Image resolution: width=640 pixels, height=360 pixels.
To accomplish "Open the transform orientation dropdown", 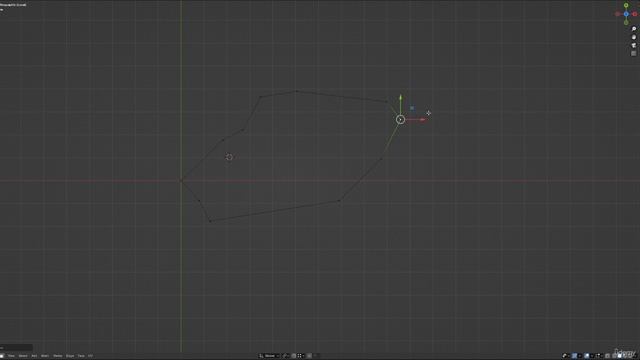I will click(x=269, y=356).
